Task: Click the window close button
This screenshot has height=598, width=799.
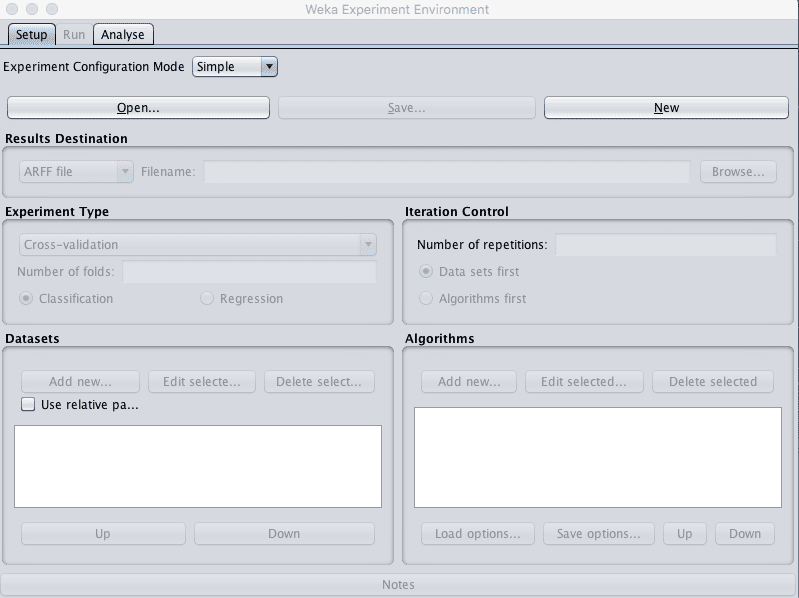Action: pyautogui.click(x=12, y=9)
